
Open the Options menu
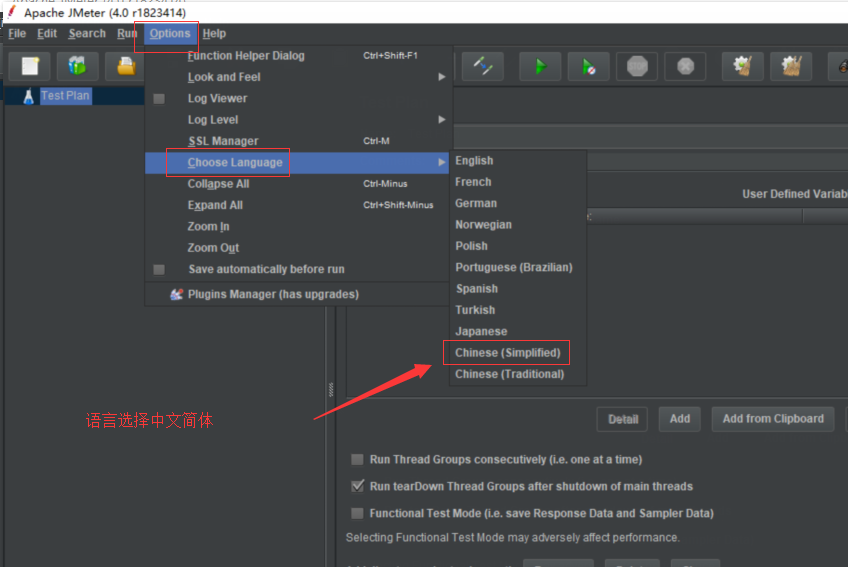[x=170, y=34]
